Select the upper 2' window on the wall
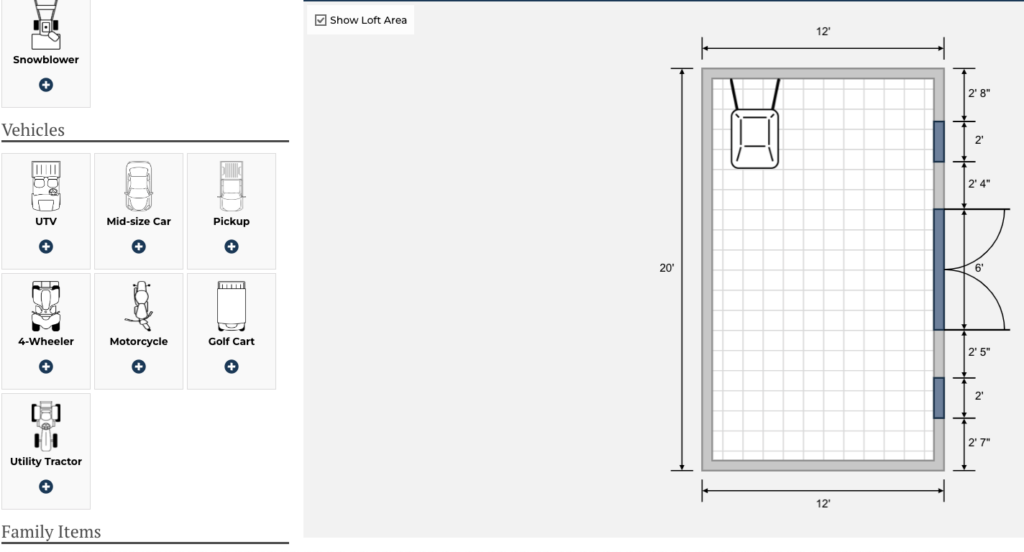Screen dimensions: 1024x552 939,141
